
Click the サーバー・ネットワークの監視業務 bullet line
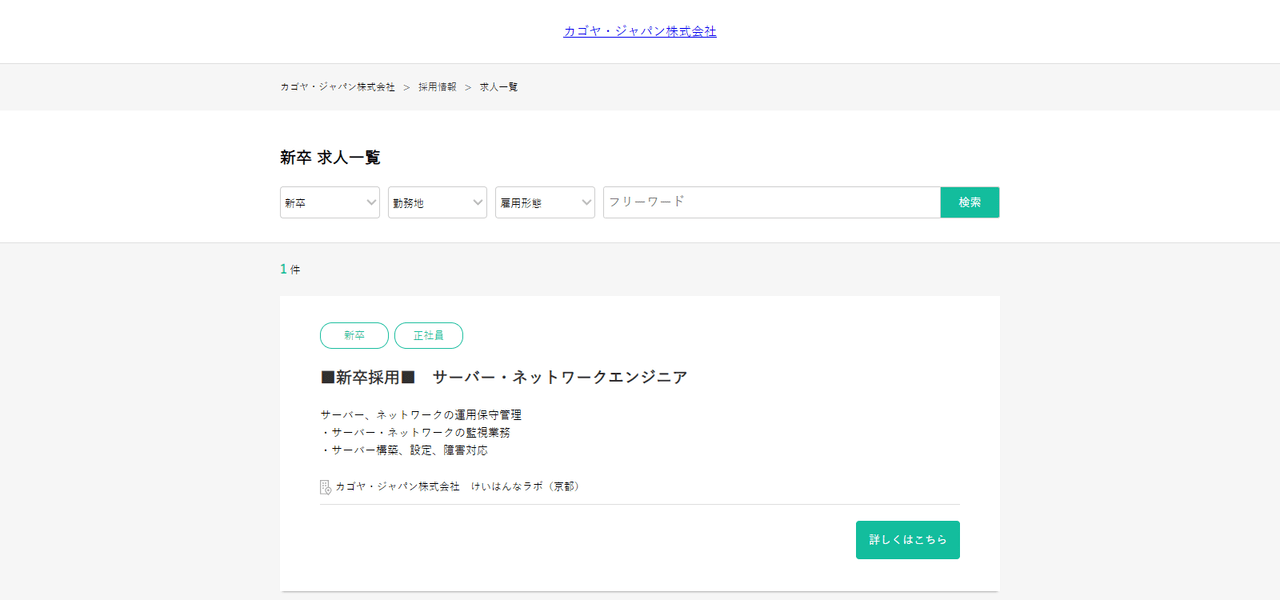(415, 433)
